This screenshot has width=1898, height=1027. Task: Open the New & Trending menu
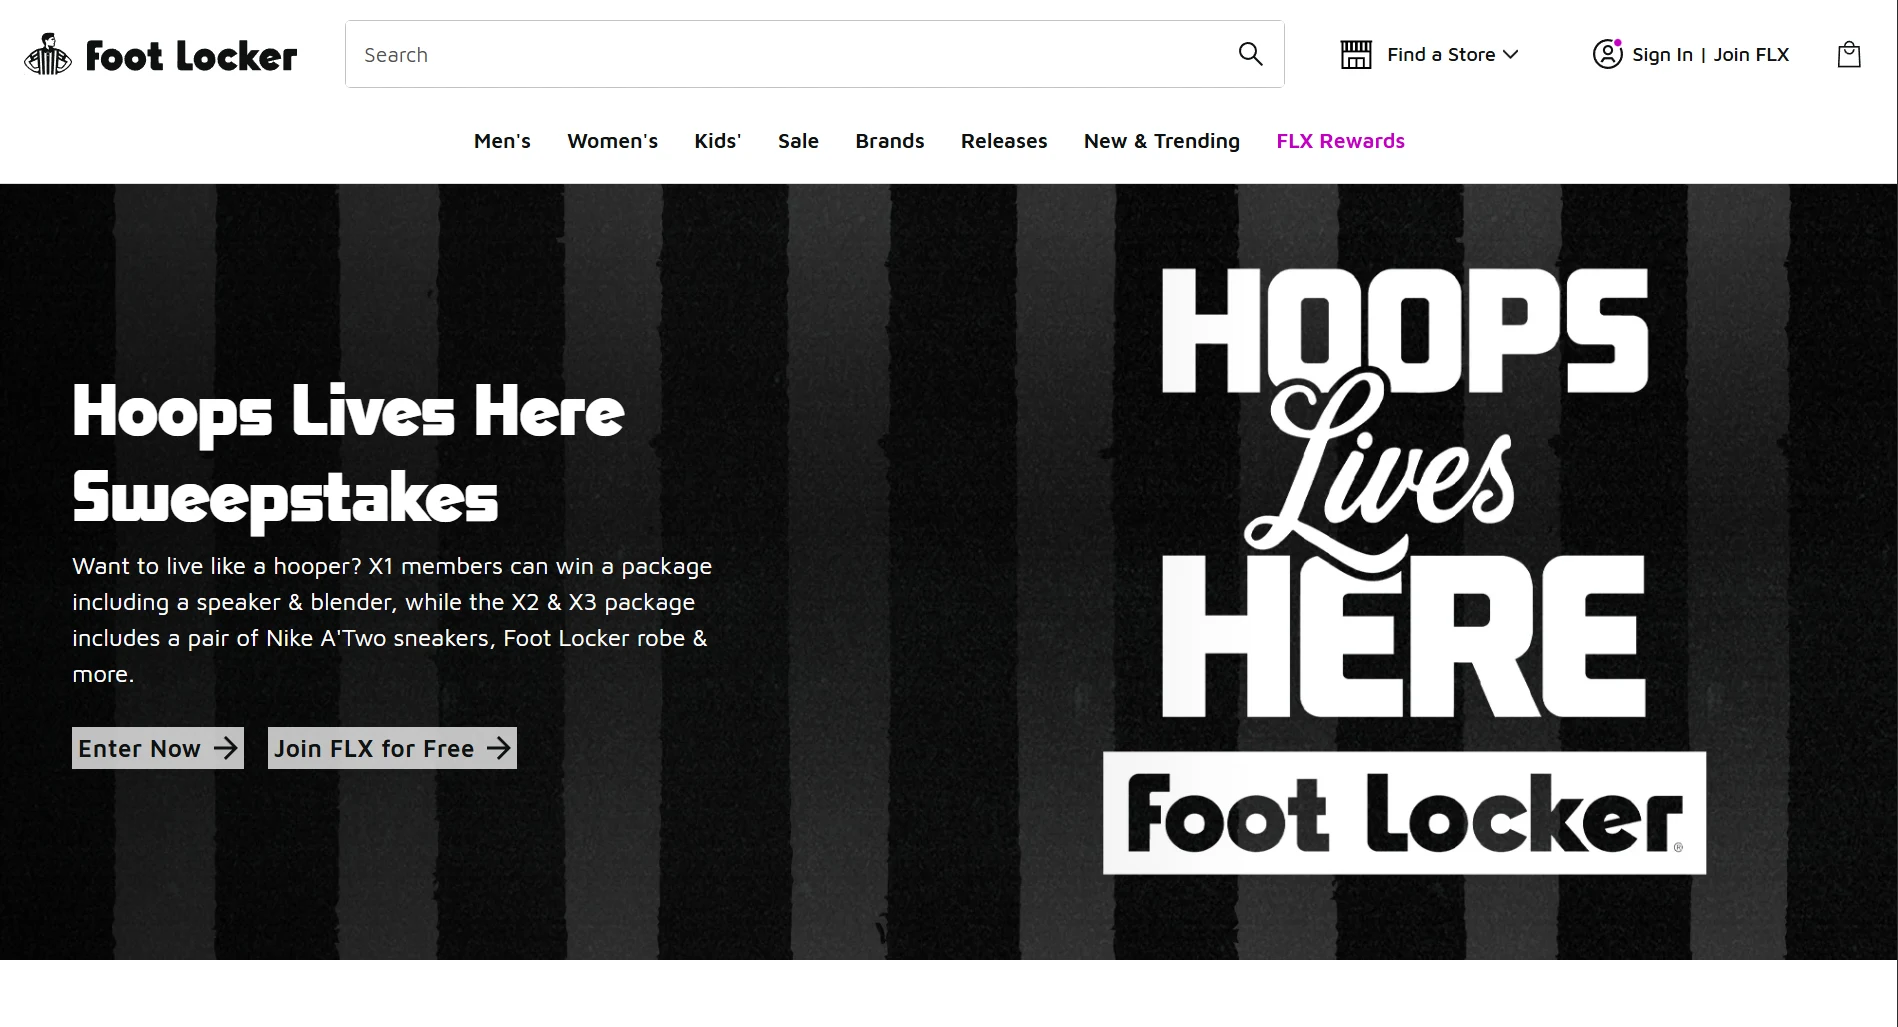[x=1162, y=141]
